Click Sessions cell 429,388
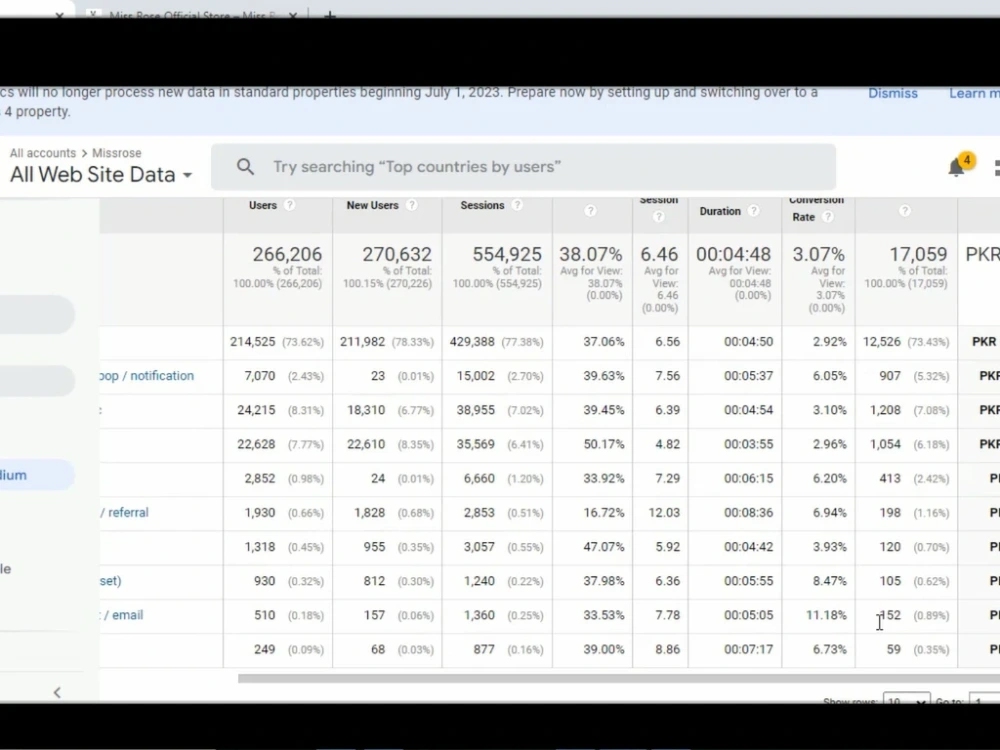Screen dimensions: 1000x750 tap(472, 342)
